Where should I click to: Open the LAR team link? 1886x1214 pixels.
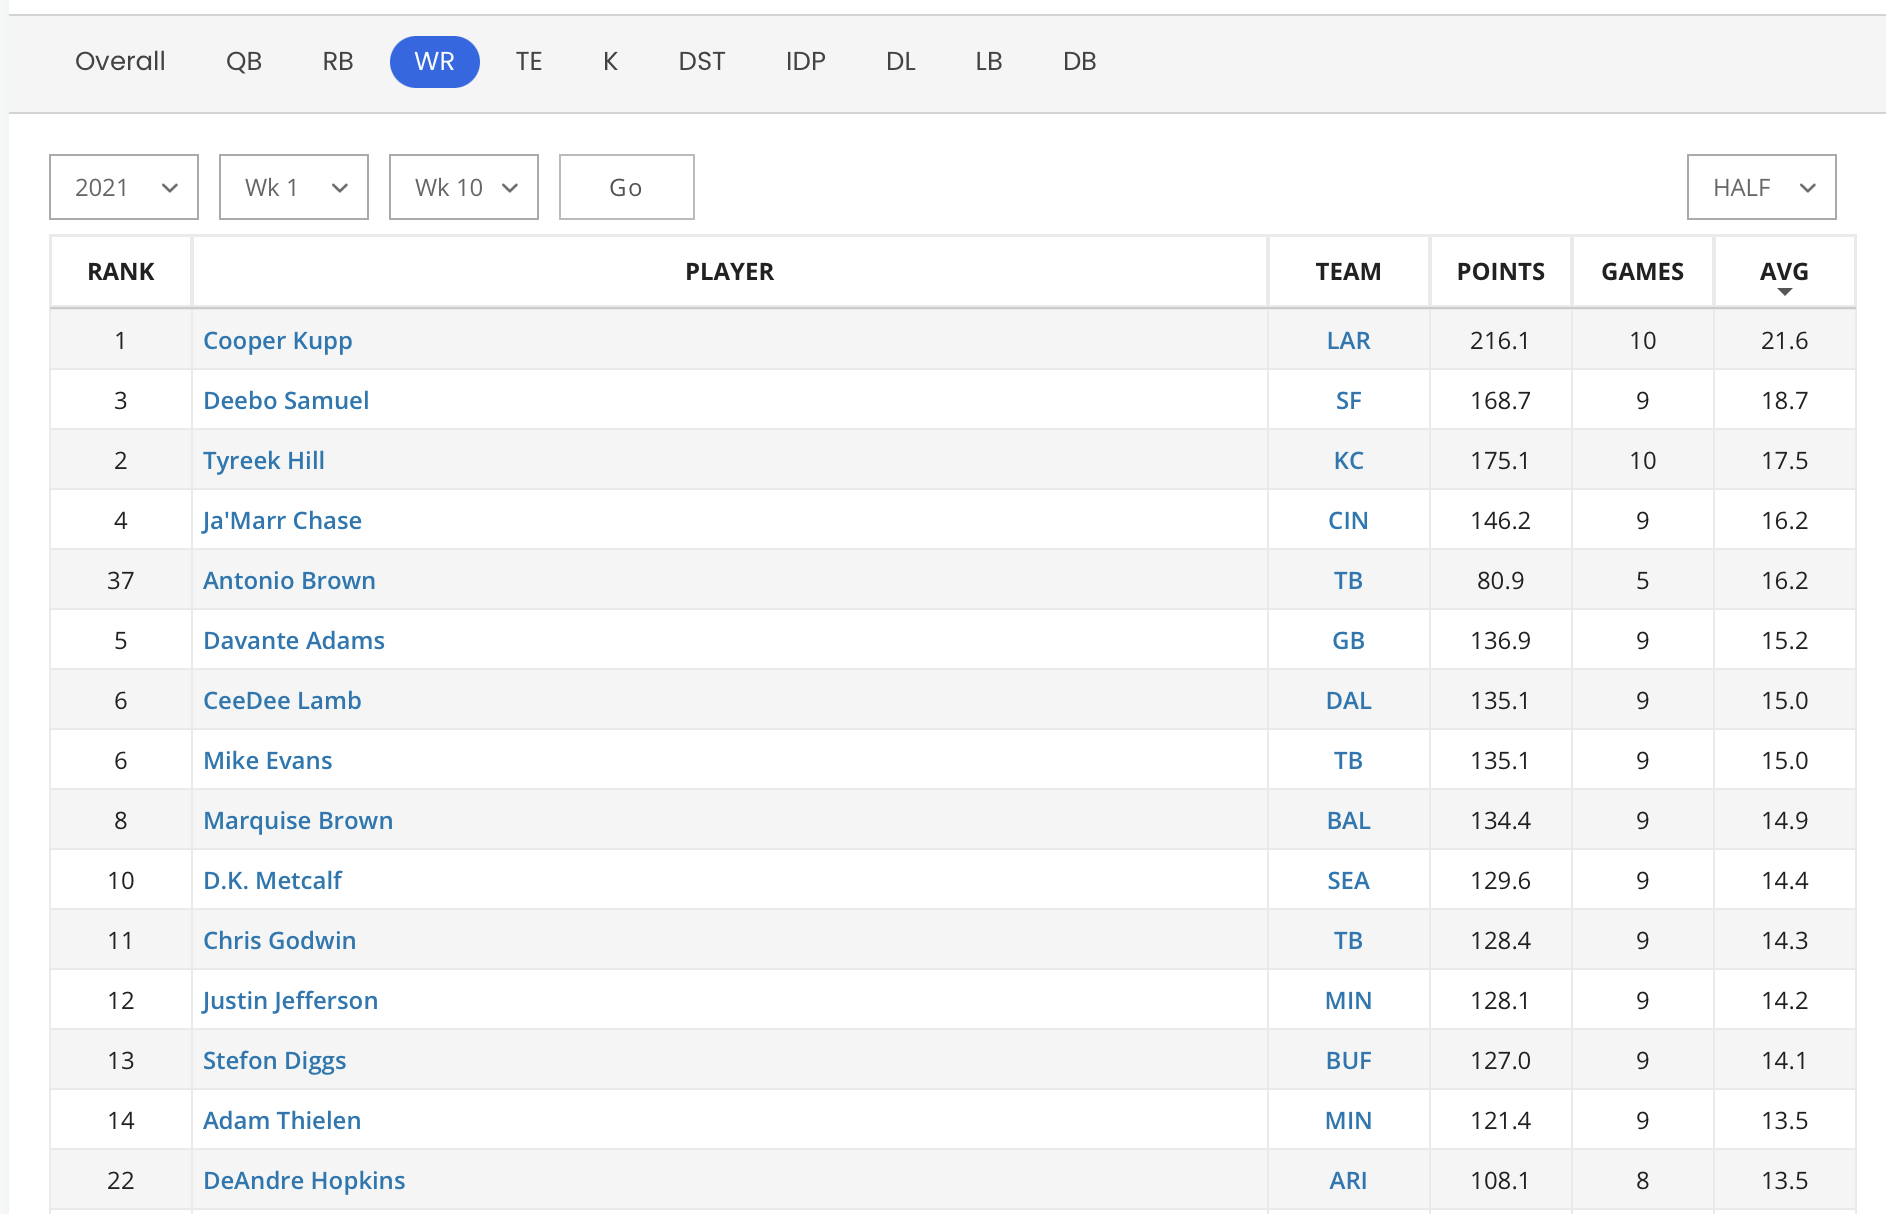tap(1349, 341)
